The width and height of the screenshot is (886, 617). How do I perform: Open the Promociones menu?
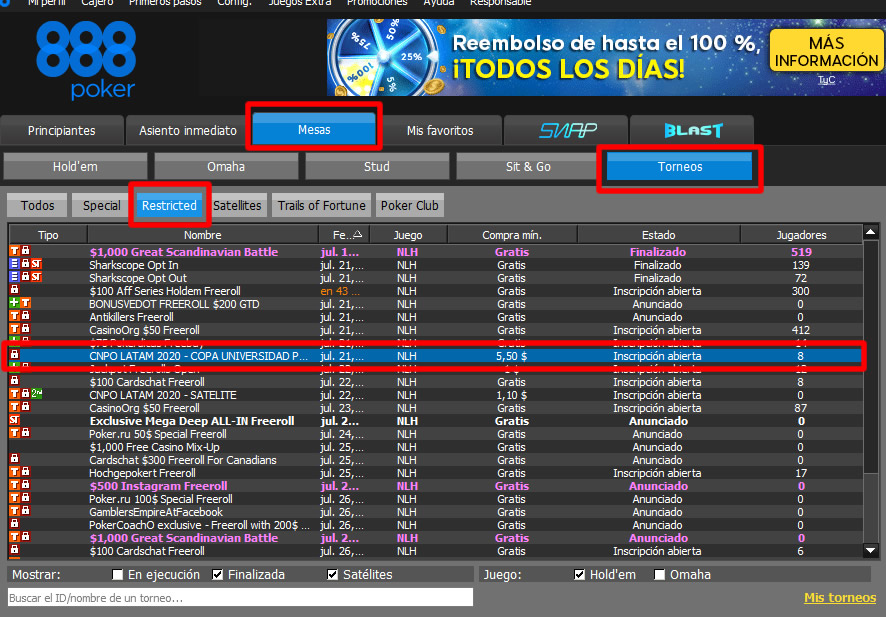pos(377,3)
